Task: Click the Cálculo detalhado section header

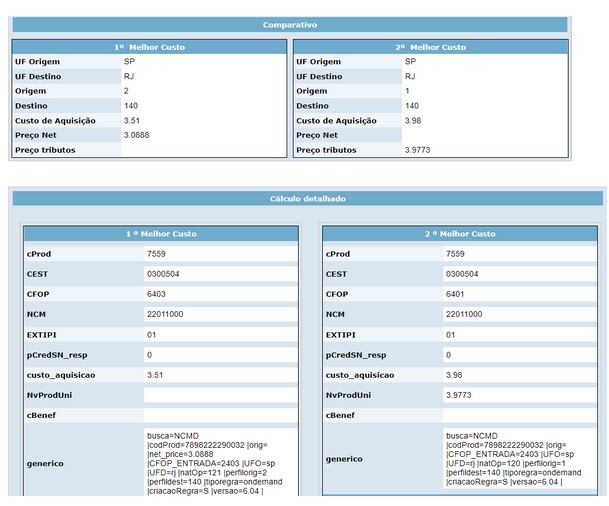Action: point(308,198)
